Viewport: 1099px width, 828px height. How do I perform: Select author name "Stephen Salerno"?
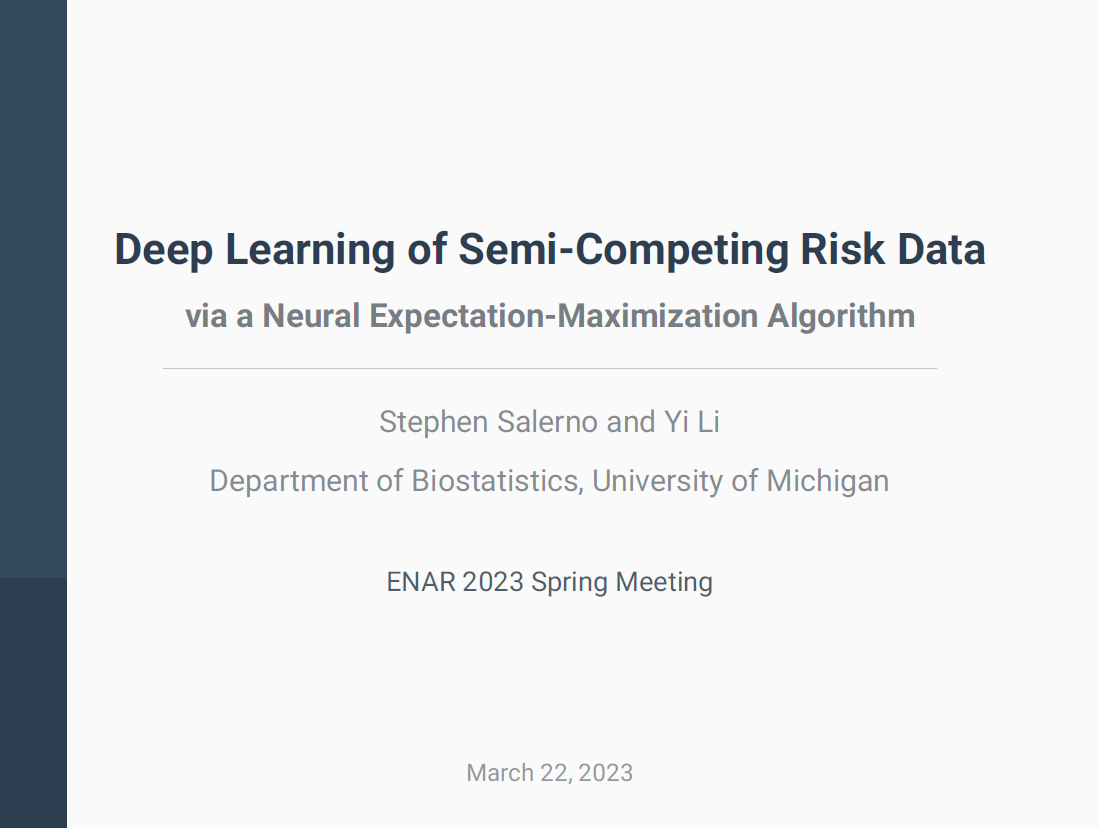[x=489, y=422]
